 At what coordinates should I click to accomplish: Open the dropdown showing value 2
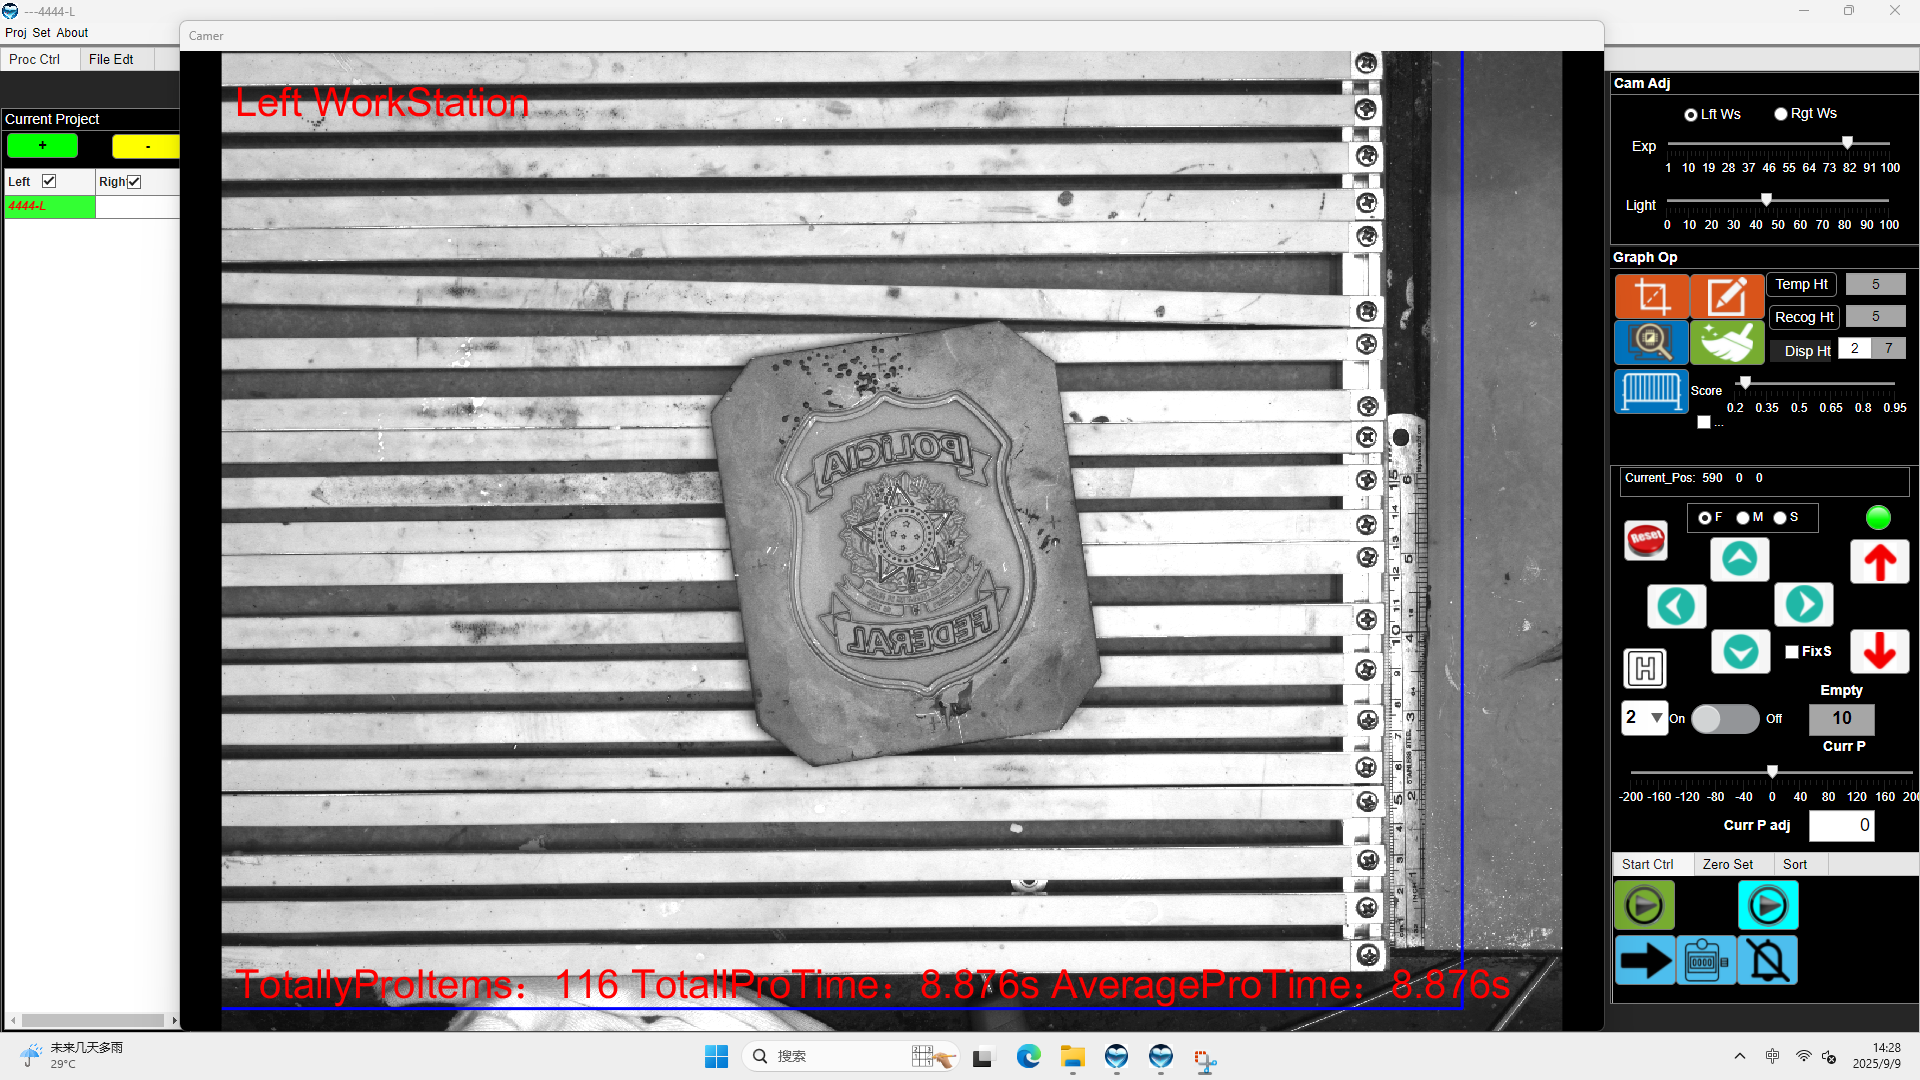1644,718
